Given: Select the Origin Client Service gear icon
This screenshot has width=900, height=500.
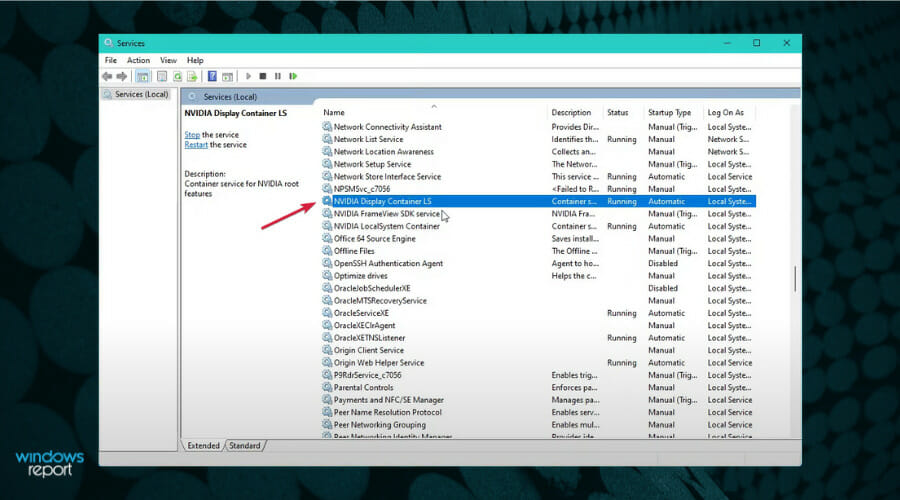Looking at the screenshot, I should [x=327, y=350].
